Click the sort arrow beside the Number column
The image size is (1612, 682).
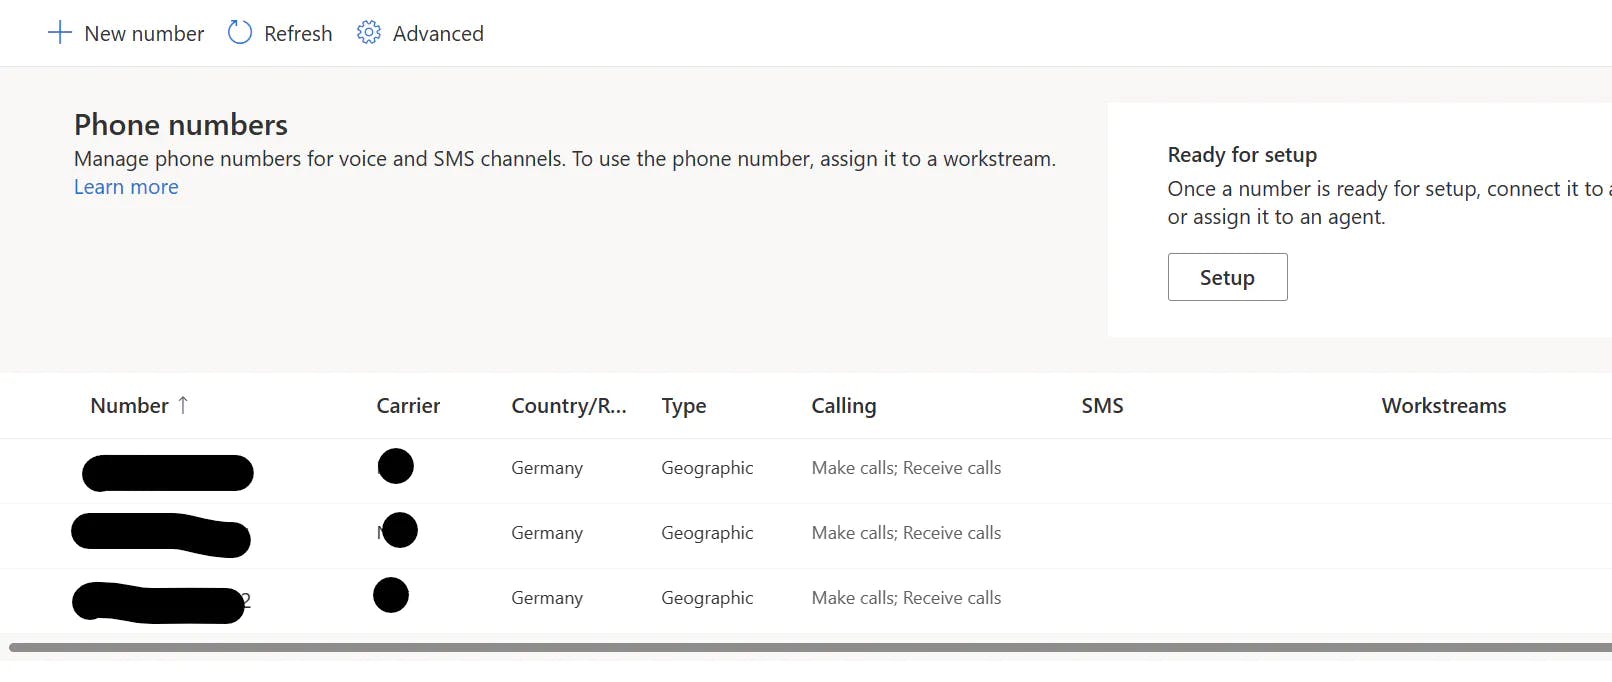tap(183, 405)
